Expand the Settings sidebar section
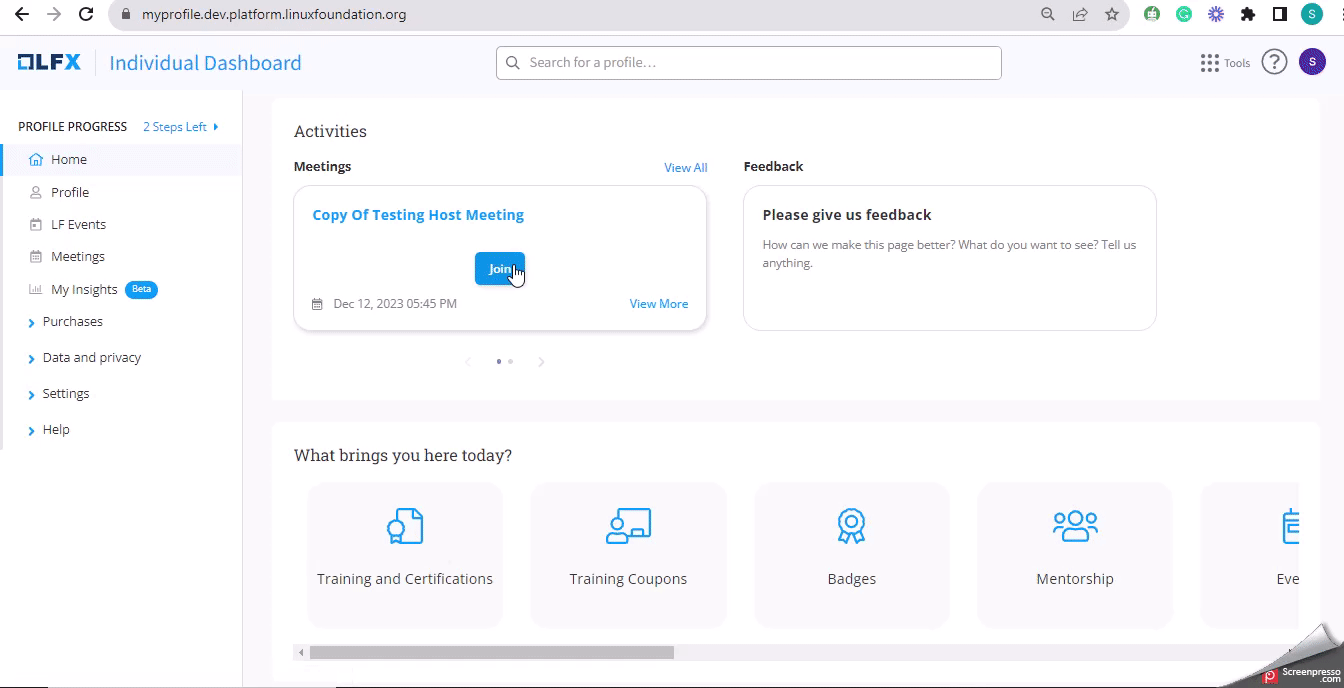This screenshot has height=688, width=1344. [66, 394]
